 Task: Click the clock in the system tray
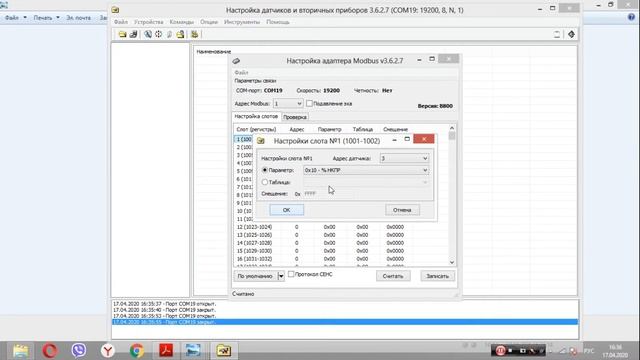(x=616, y=351)
